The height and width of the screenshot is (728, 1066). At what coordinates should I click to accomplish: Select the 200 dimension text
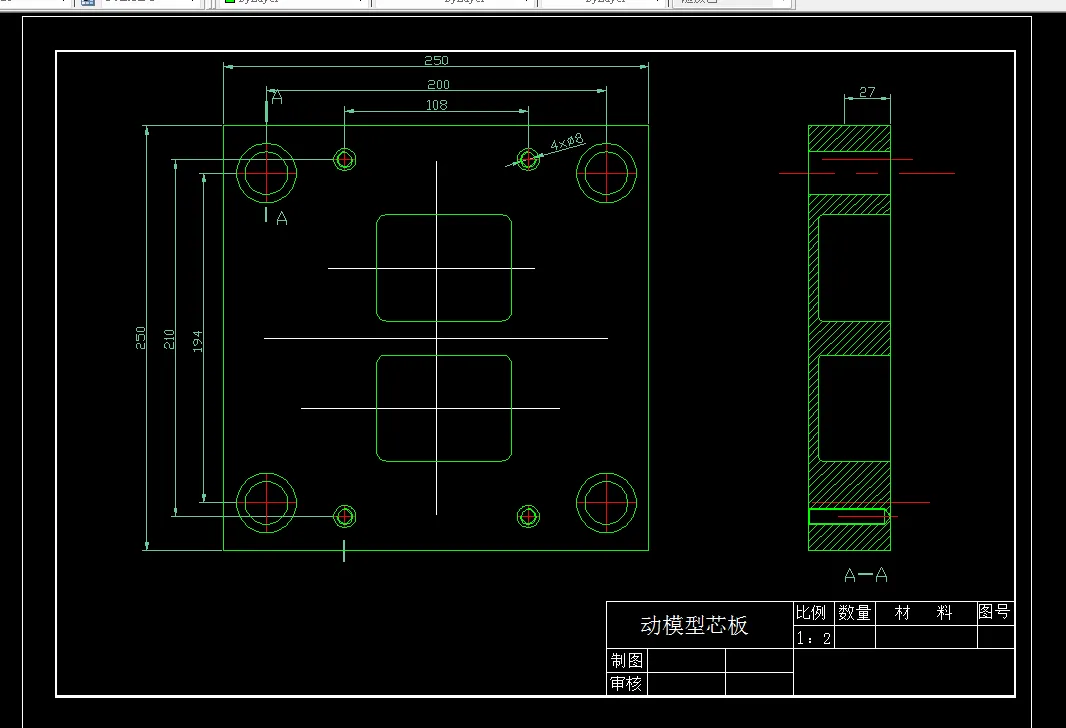tap(438, 84)
